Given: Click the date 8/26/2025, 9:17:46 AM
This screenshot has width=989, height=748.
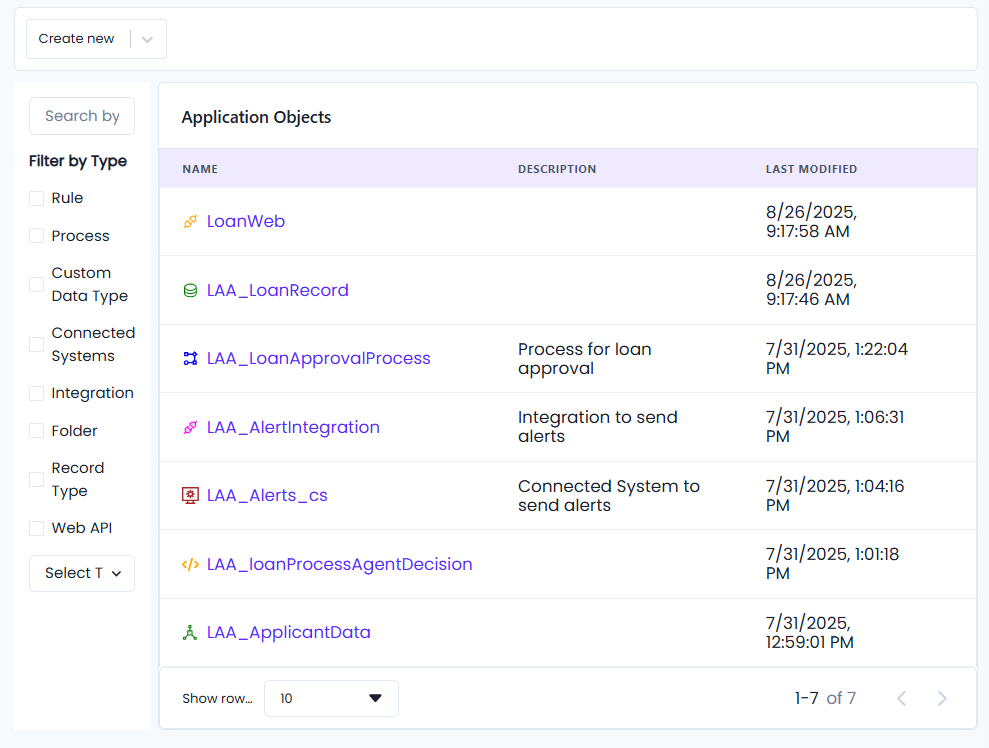Looking at the screenshot, I should coord(811,290).
